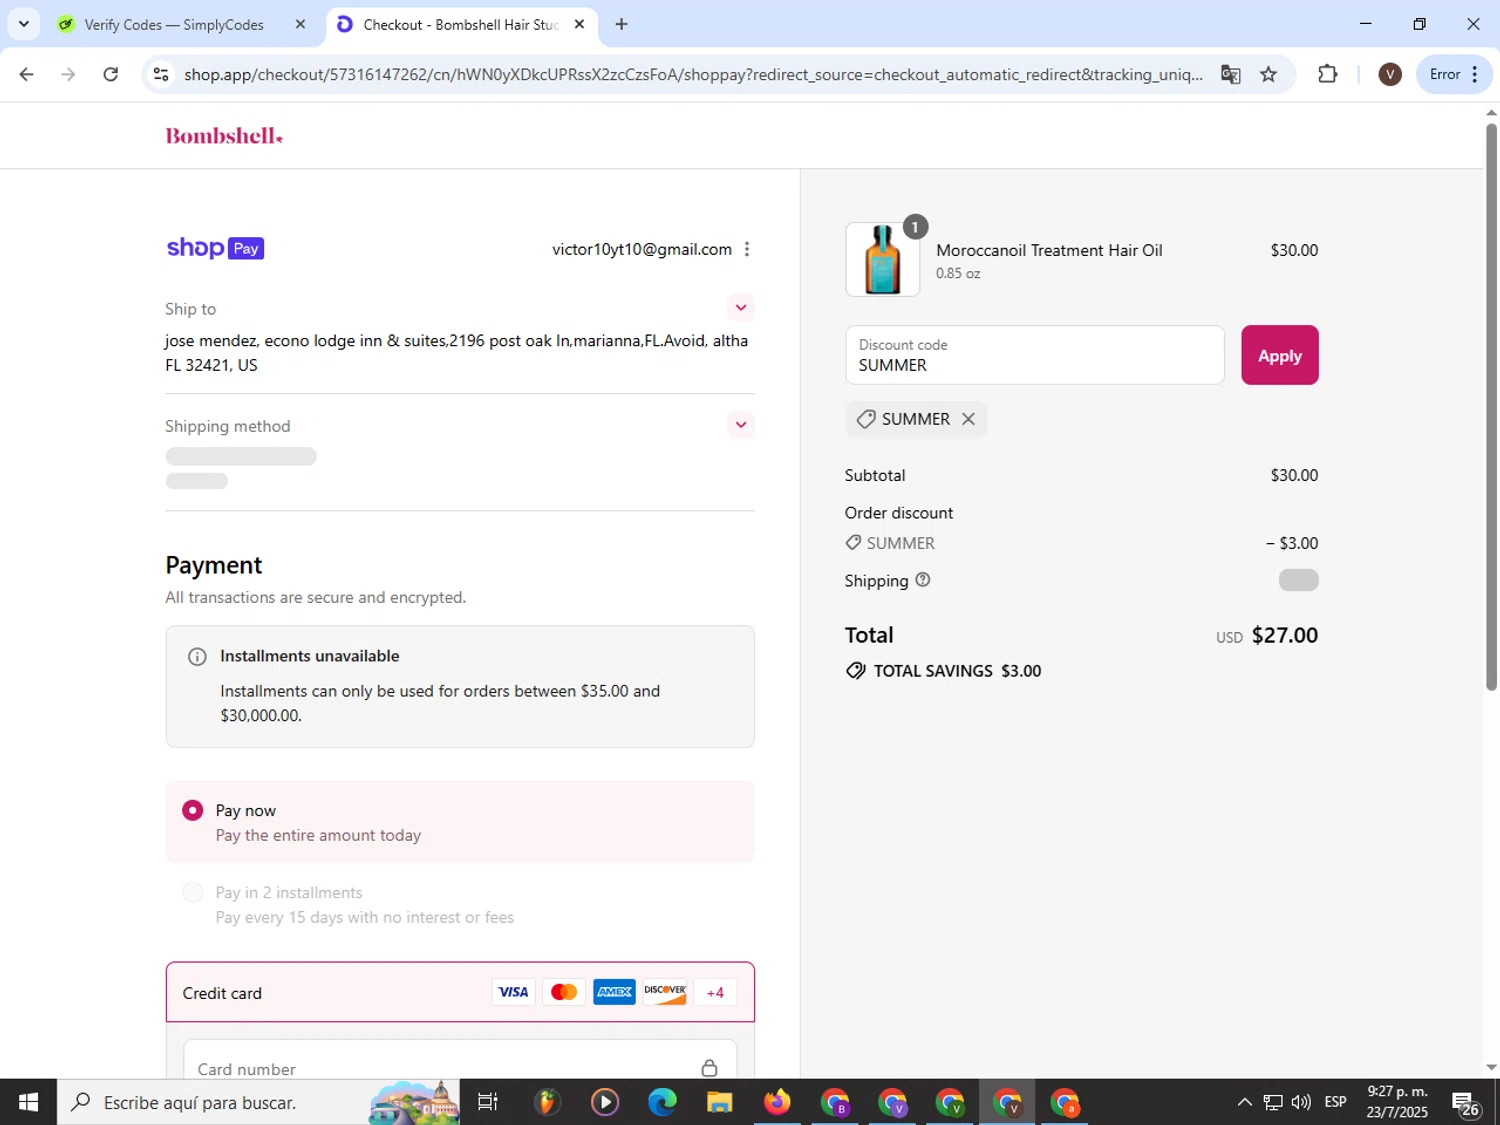Show hidden system tray icons
This screenshot has height=1125, width=1500.
(x=1244, y=1102)
